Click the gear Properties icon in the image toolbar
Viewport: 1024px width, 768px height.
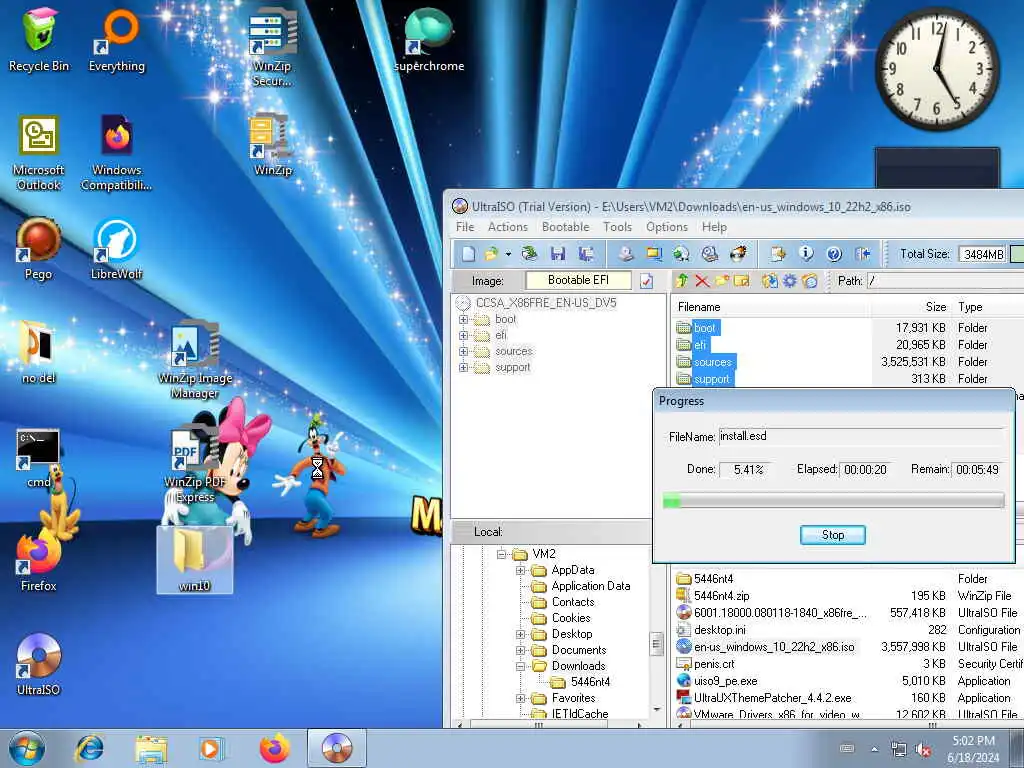pyautogui.click(x=790, y=281)
